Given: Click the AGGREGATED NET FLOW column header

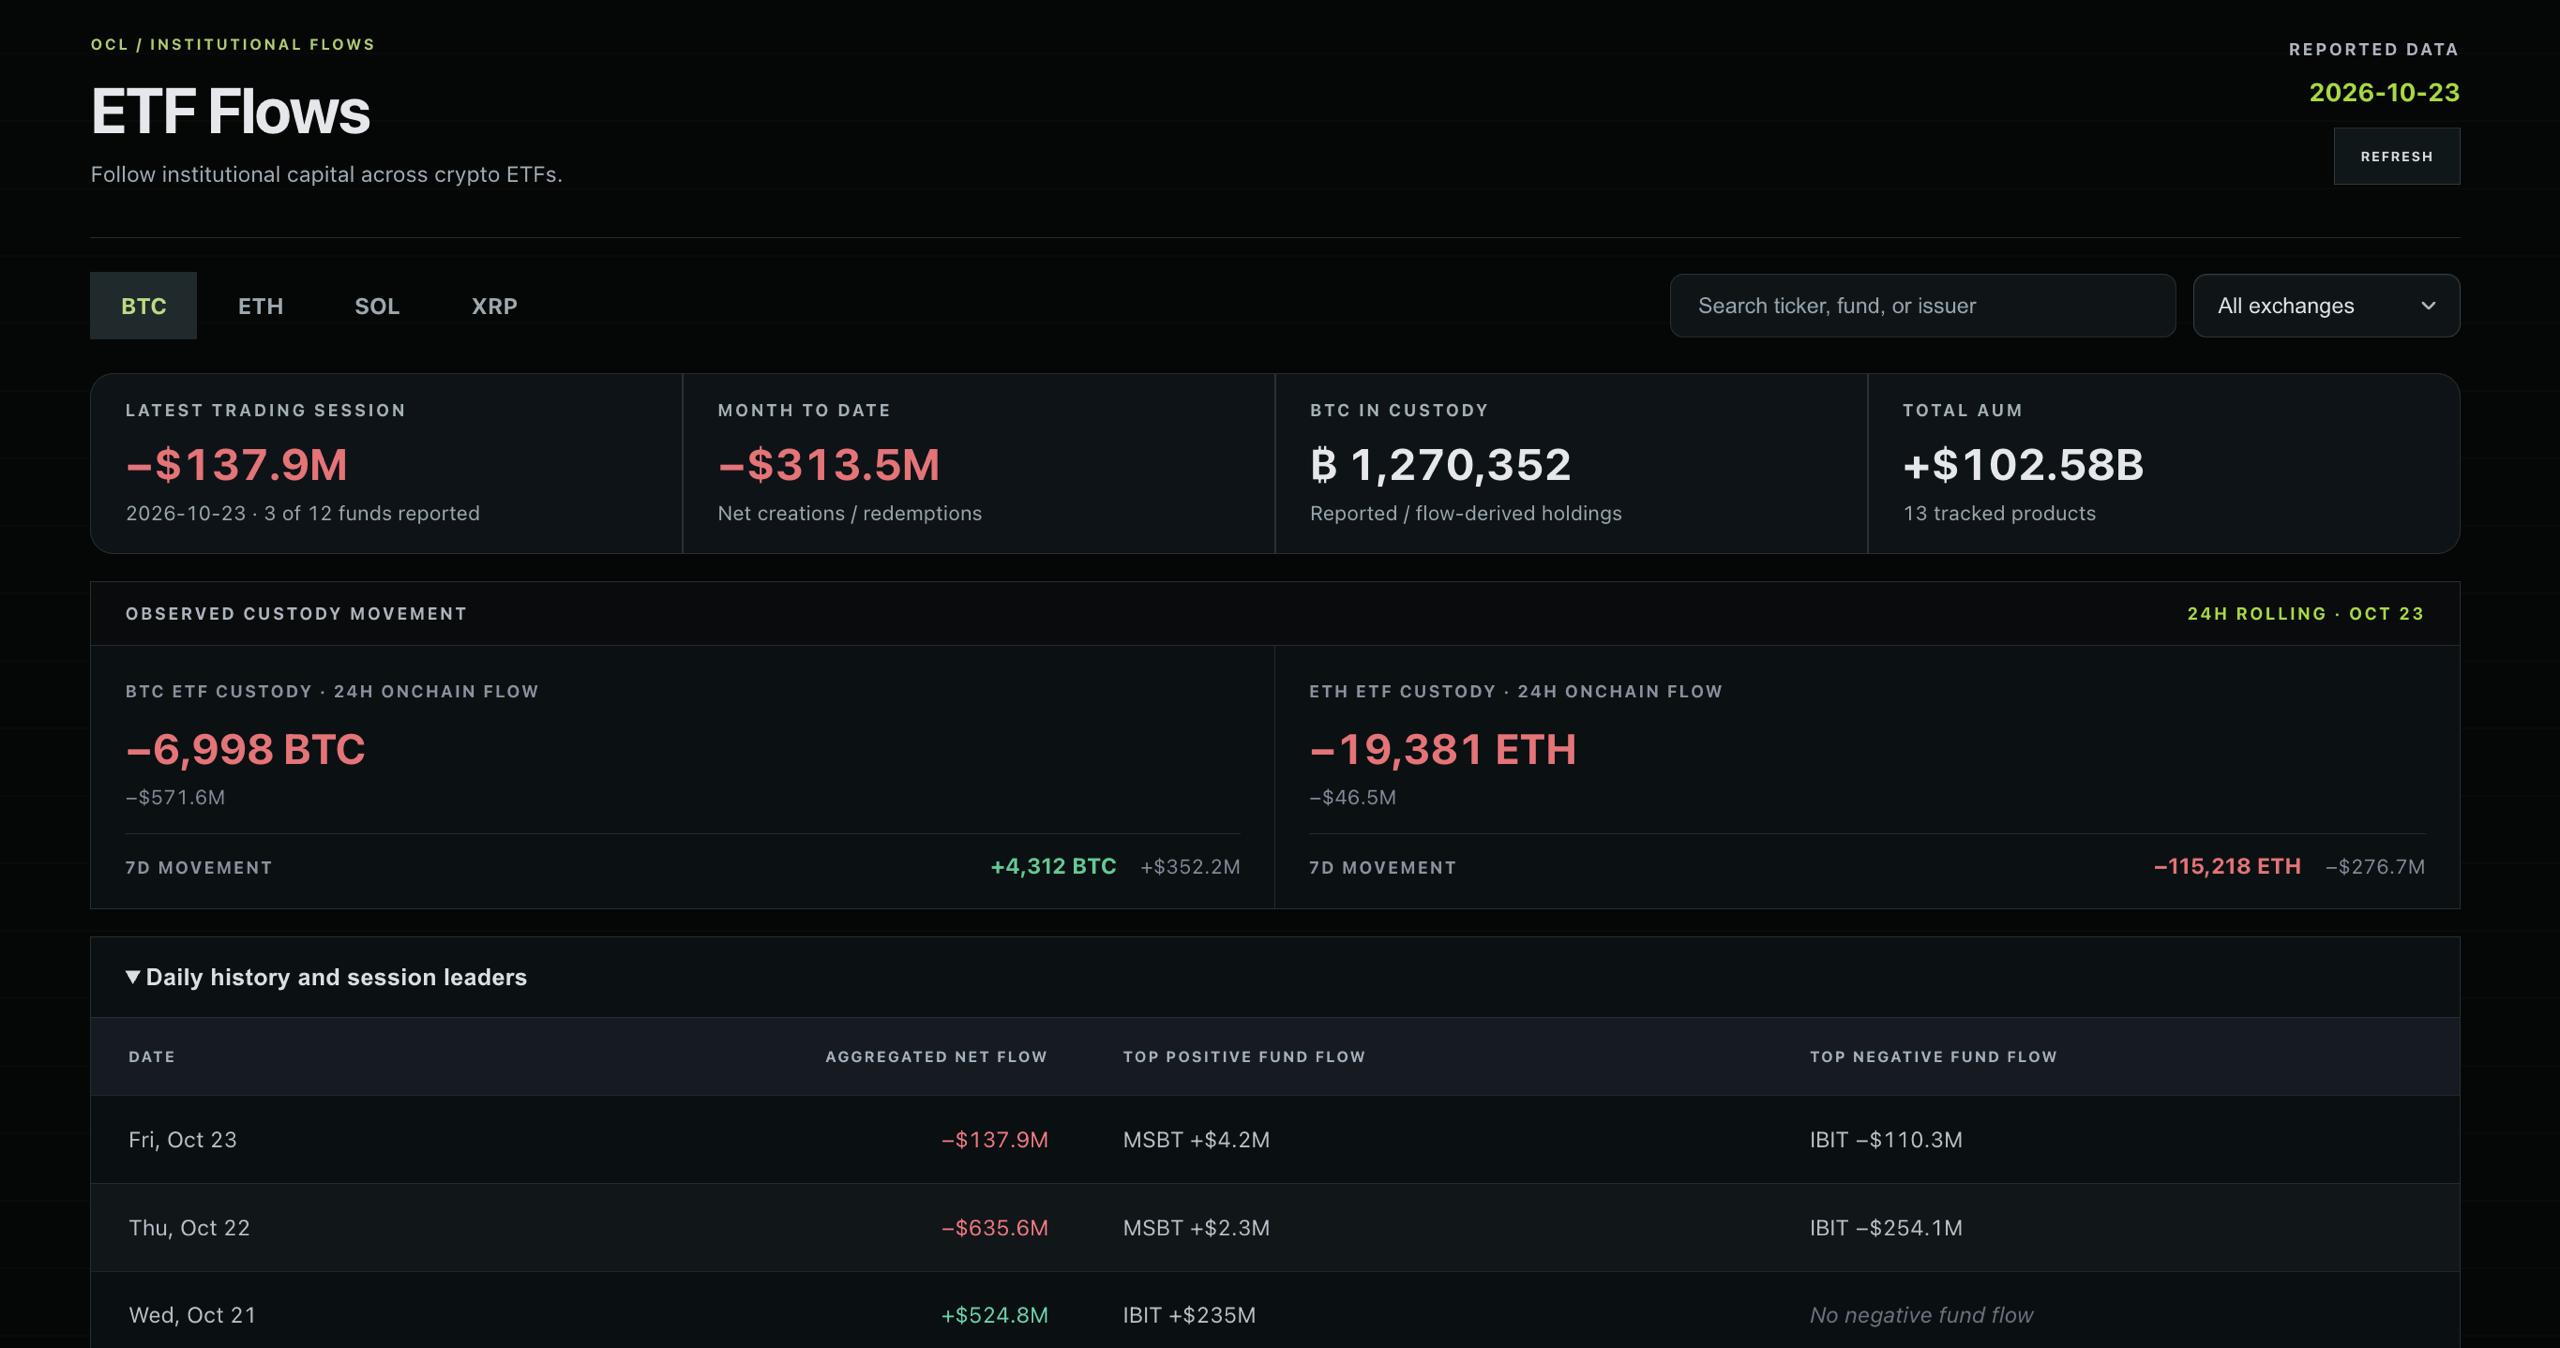Looking at the screenshot, I should point(936,1057).
